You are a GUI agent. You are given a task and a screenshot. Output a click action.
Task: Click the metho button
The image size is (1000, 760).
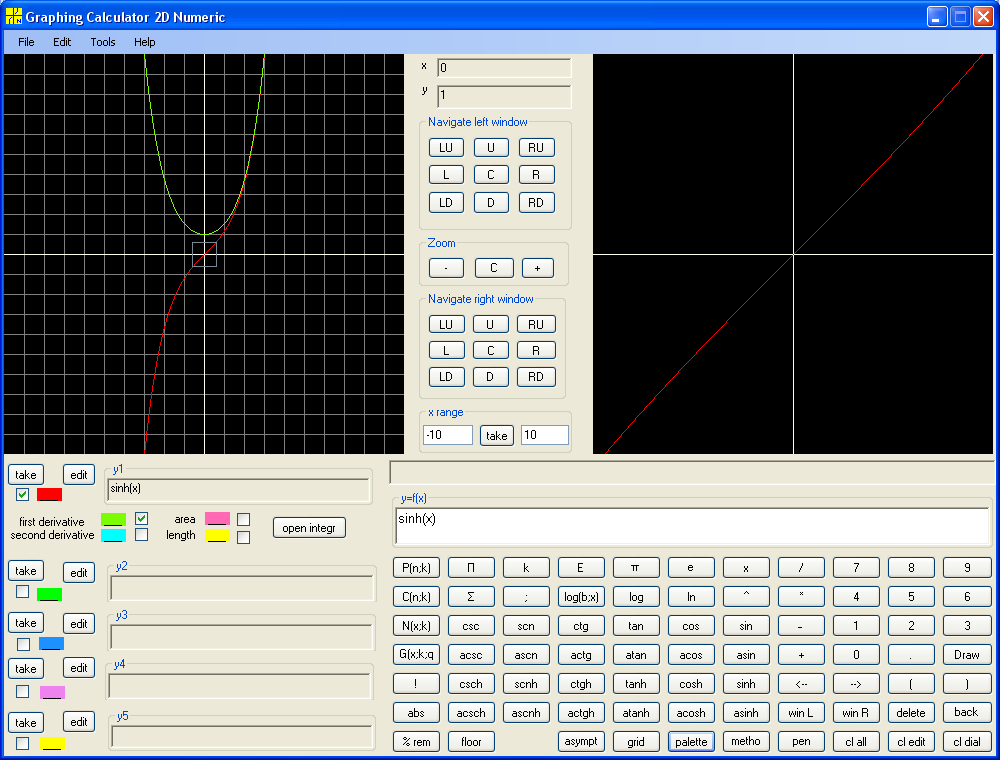[746, 741]
